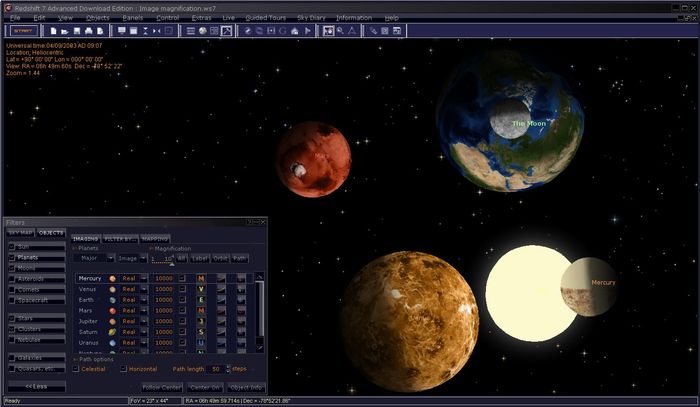The width and height of the screenshot is (700, 407).
Task: Click the open folder toolbar icon
Action: (65, 31)
